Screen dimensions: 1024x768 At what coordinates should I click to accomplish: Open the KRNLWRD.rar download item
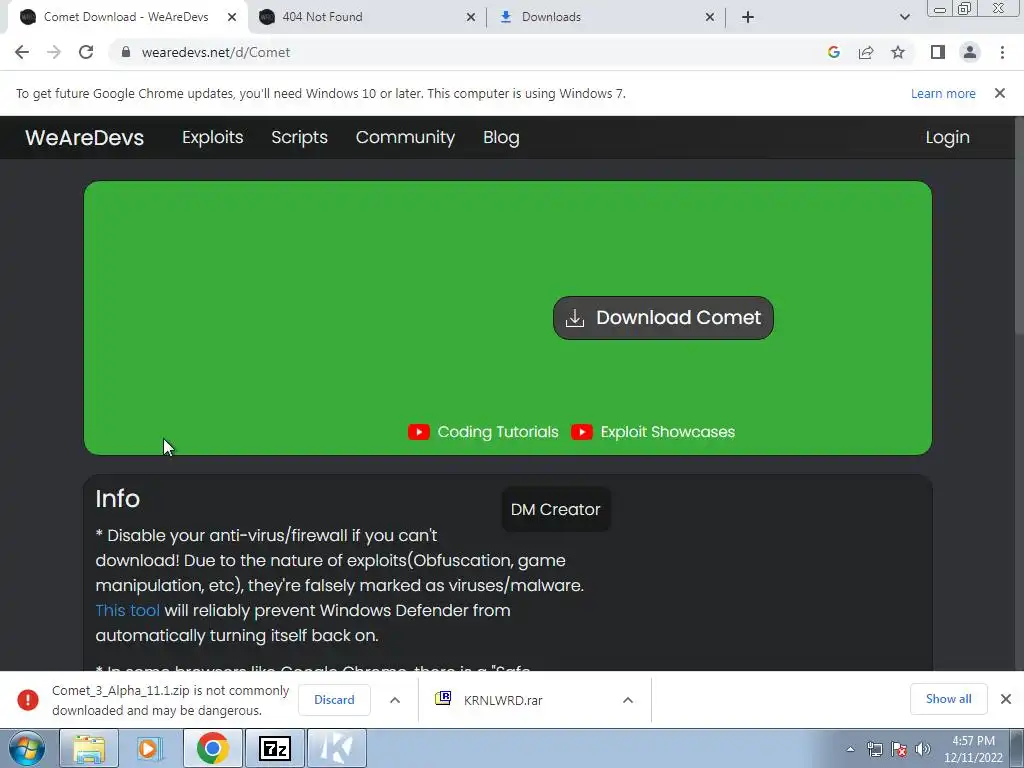pyautogui.click(x=503, y=700)
